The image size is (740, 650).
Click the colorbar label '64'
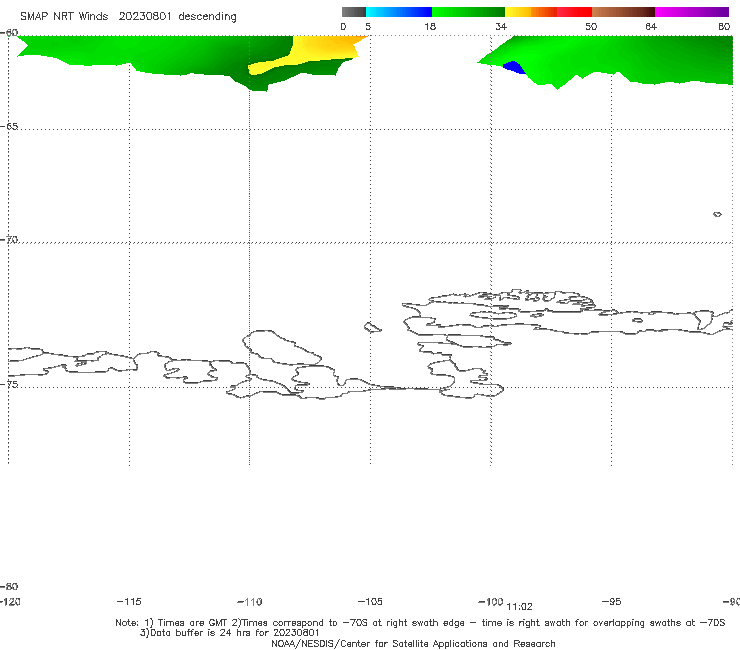(651, 26)
